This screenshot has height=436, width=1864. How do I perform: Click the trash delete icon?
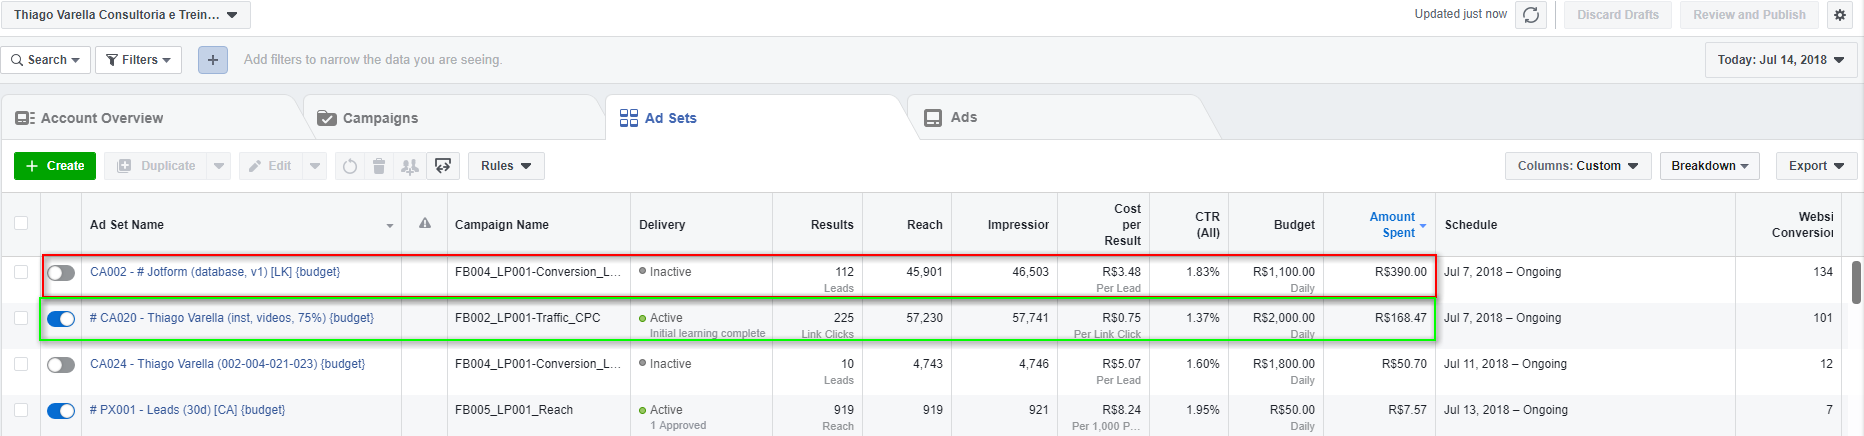tap(379, 166)
